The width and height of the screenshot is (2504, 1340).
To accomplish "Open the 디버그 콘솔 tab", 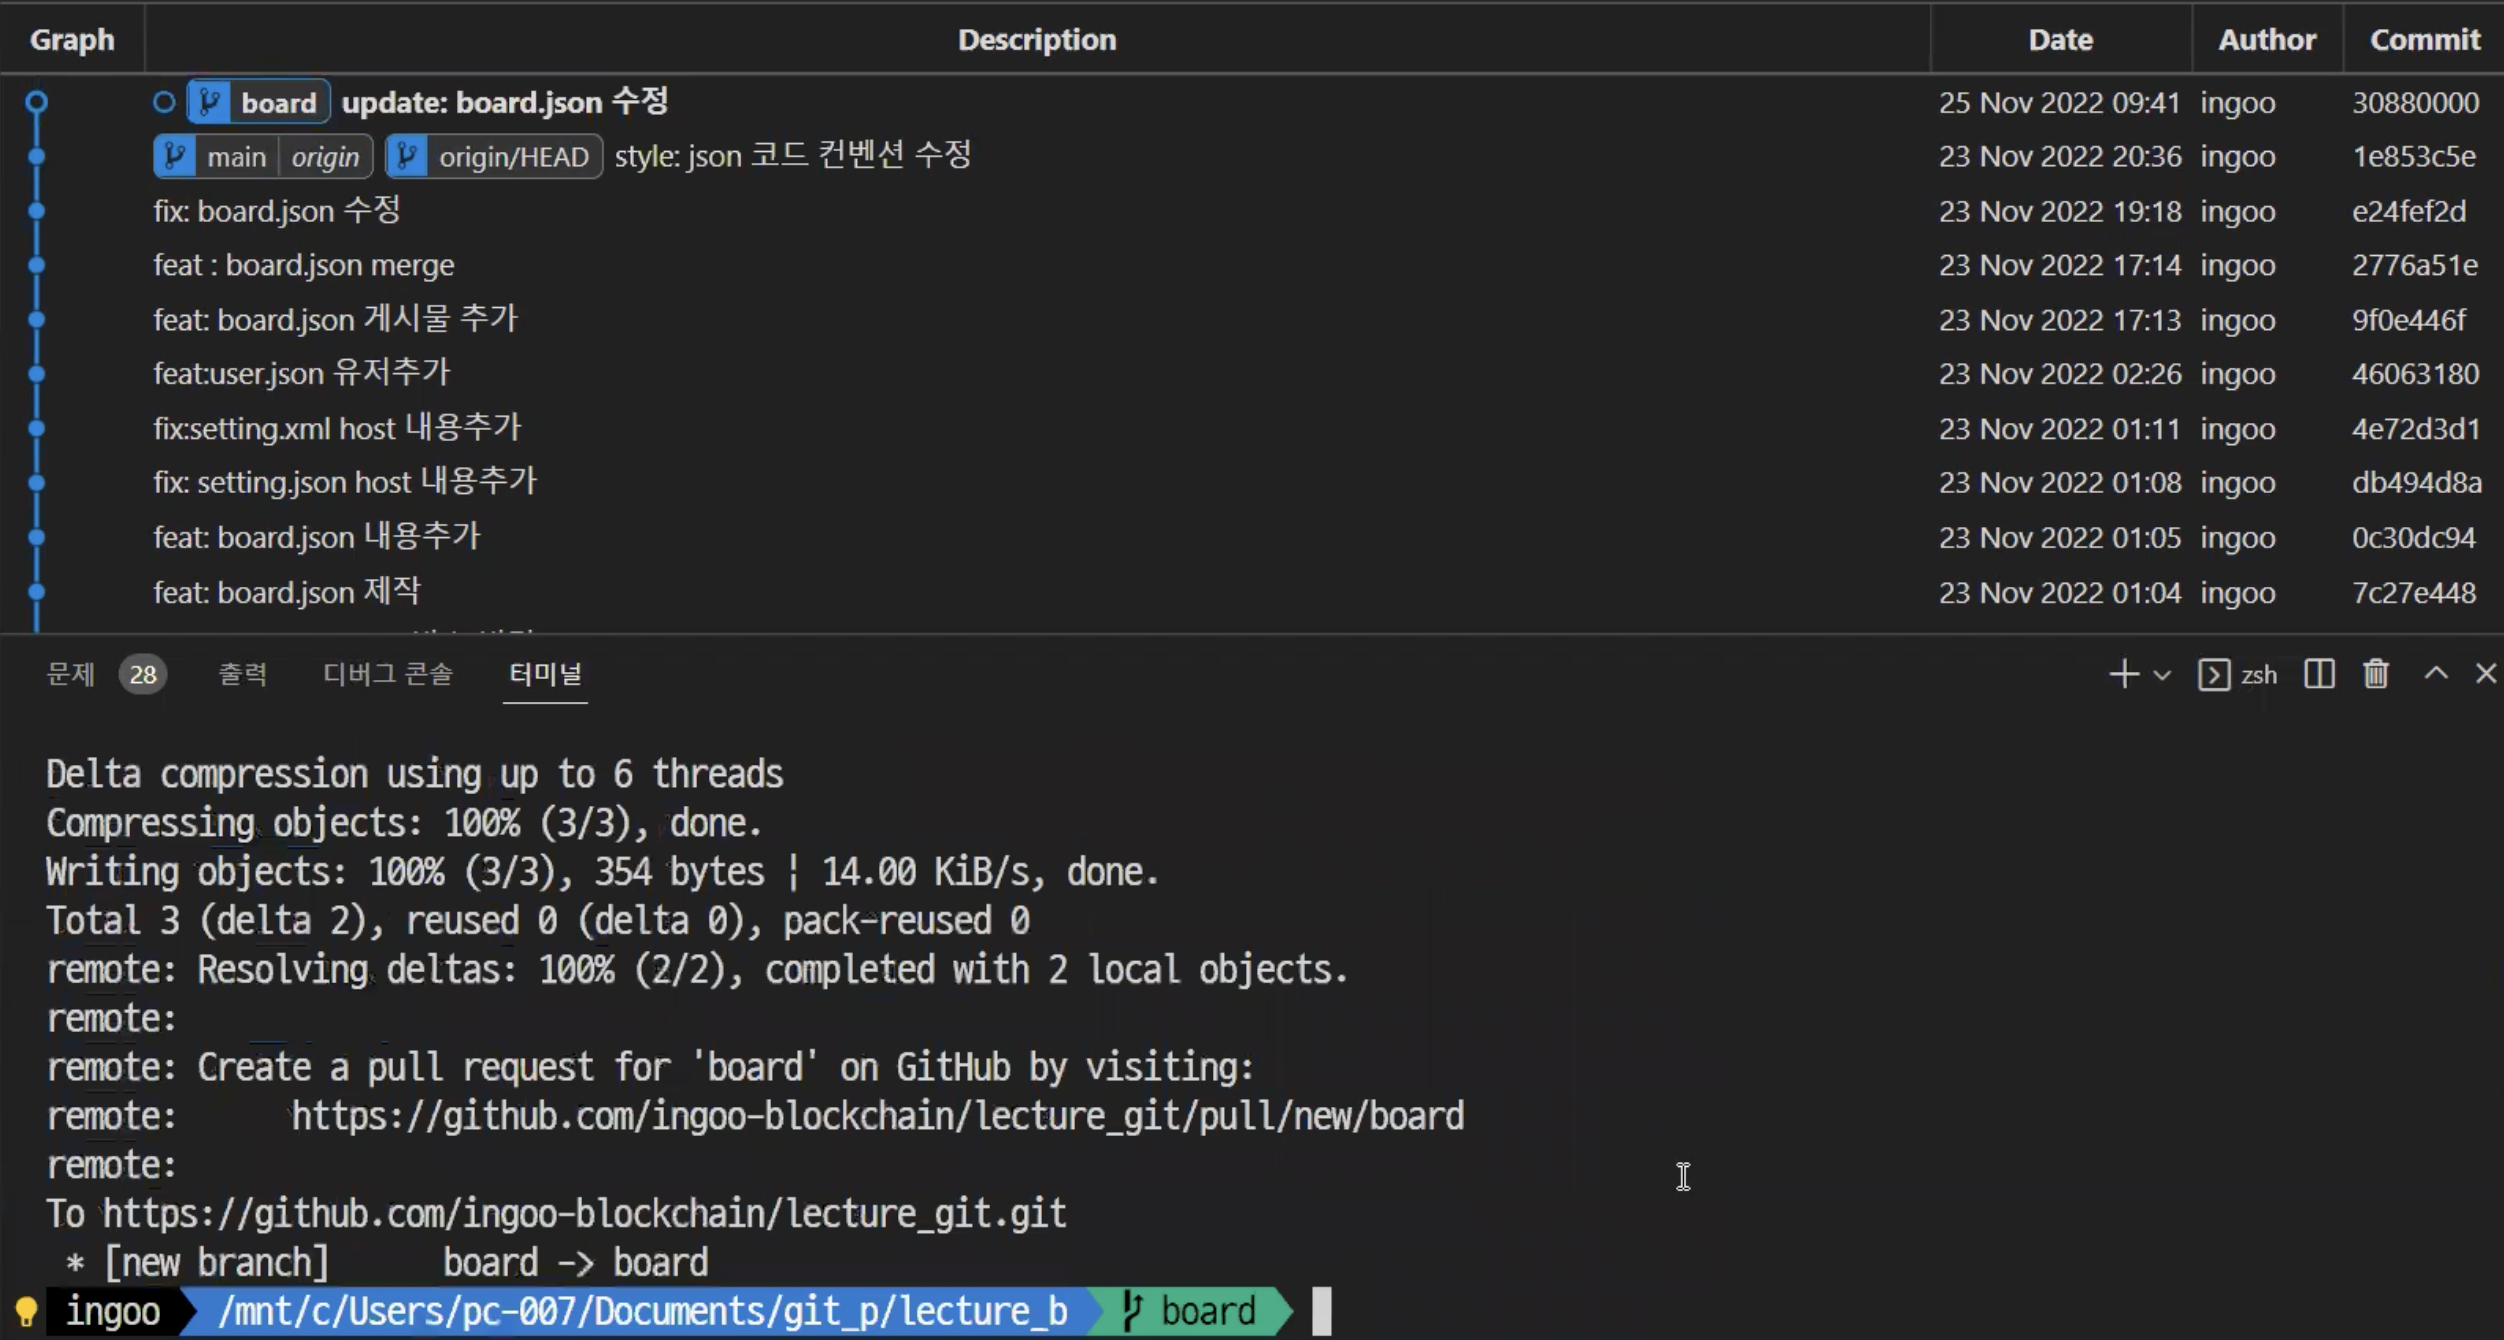I will 387,674.
